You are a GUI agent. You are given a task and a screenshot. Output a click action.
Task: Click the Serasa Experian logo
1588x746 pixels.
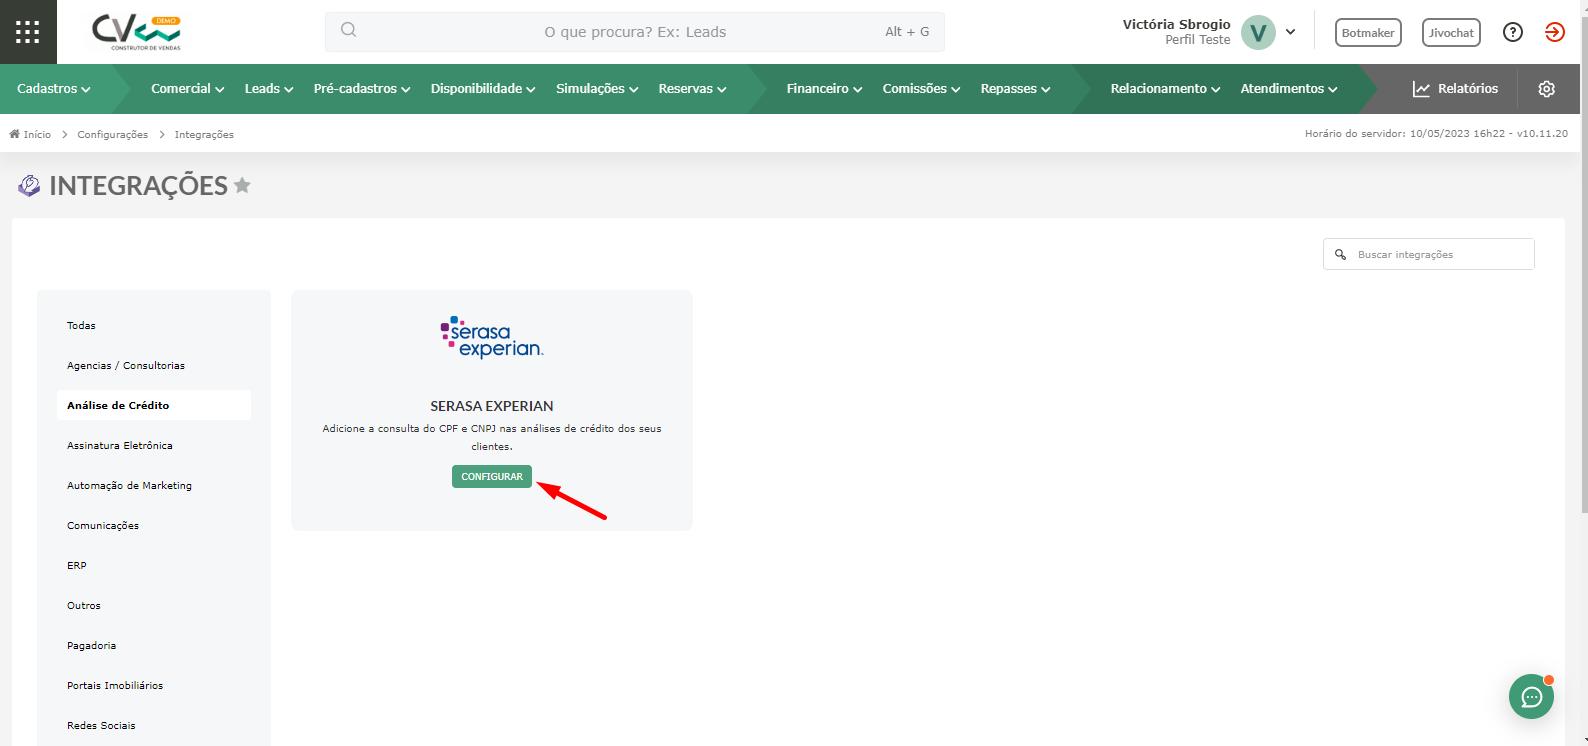[x=492, y=337]
